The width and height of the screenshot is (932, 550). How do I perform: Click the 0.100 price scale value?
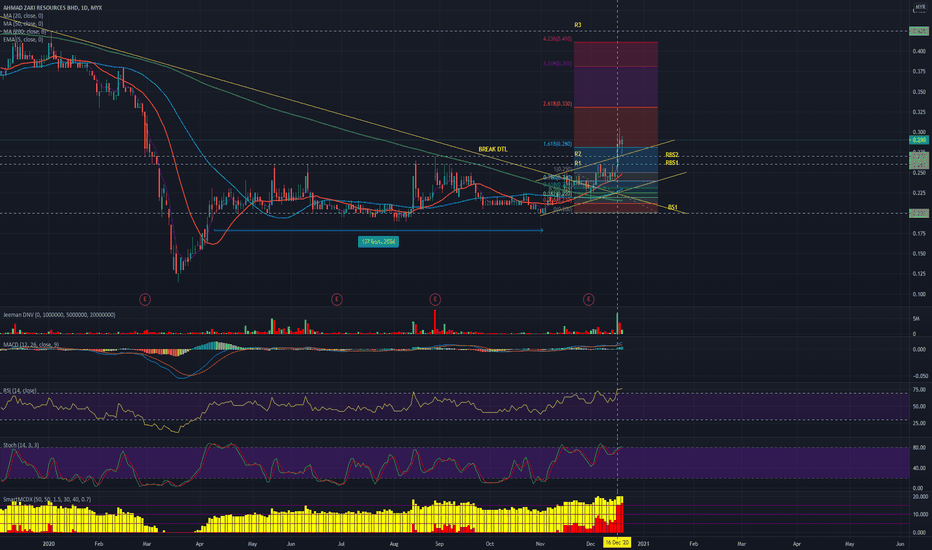(919, 294)
